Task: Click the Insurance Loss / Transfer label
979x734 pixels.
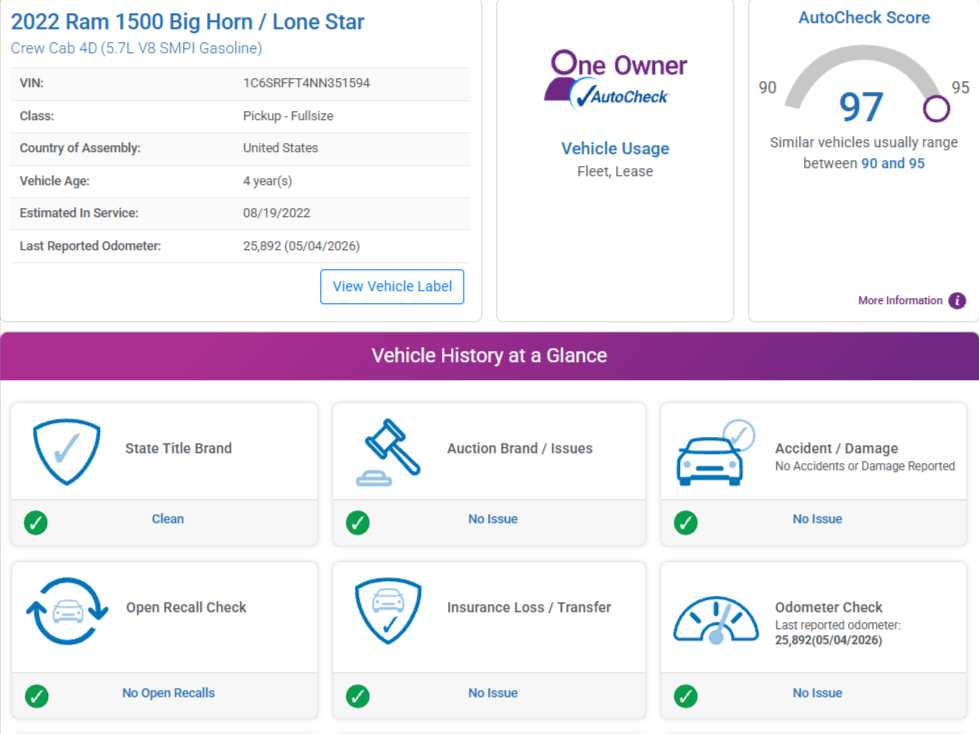Action: click(529, 607)
